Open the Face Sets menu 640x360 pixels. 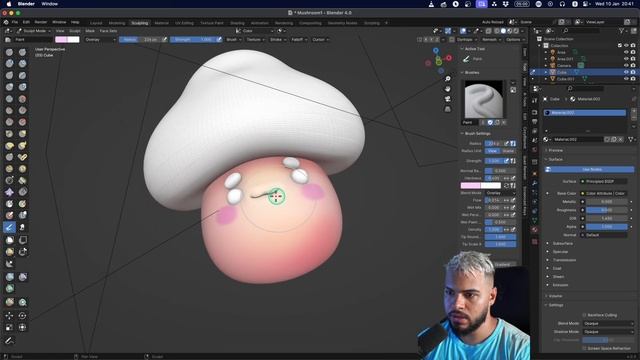click(x=108, y=31)
